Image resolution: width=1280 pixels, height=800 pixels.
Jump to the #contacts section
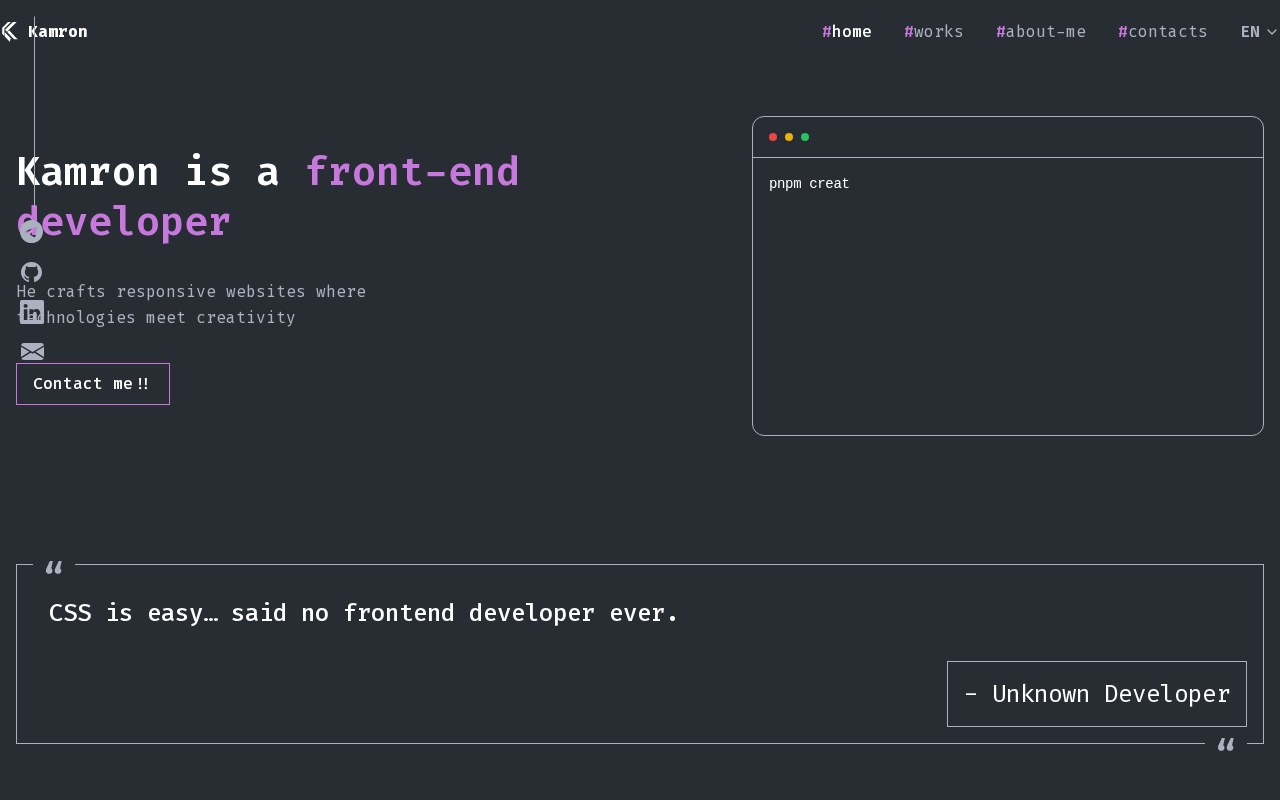[x=1163, y=31]
